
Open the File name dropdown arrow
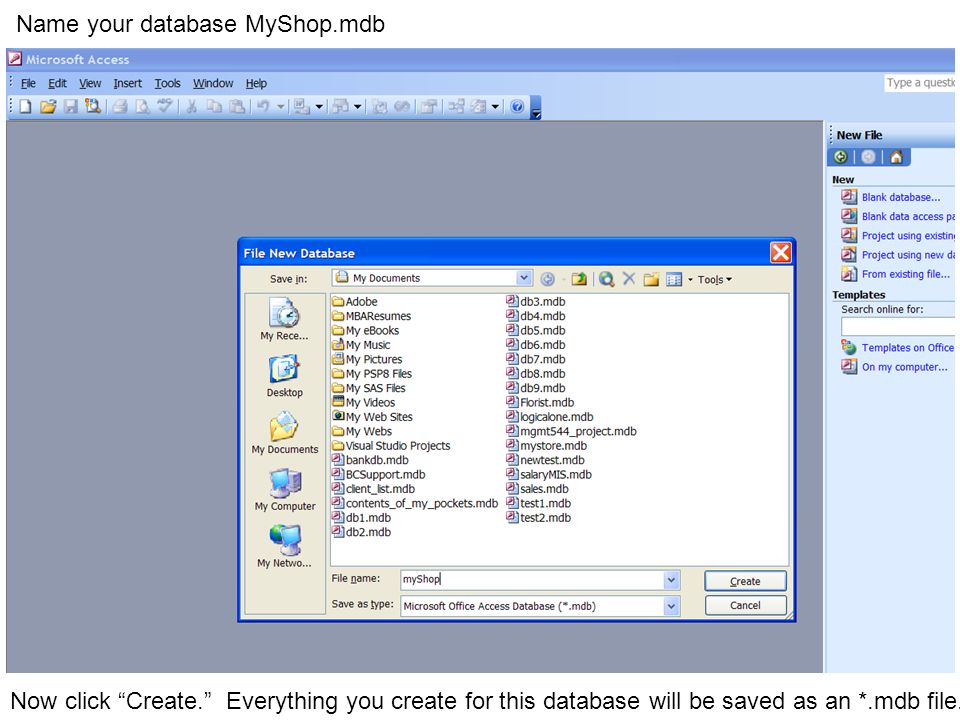click(x=672, y=580)
